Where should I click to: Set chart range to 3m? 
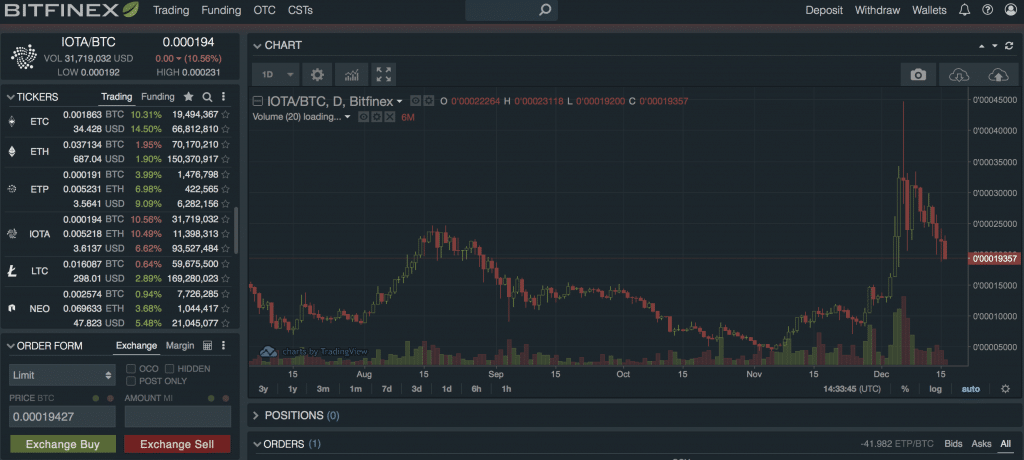(x=323, y=389)
